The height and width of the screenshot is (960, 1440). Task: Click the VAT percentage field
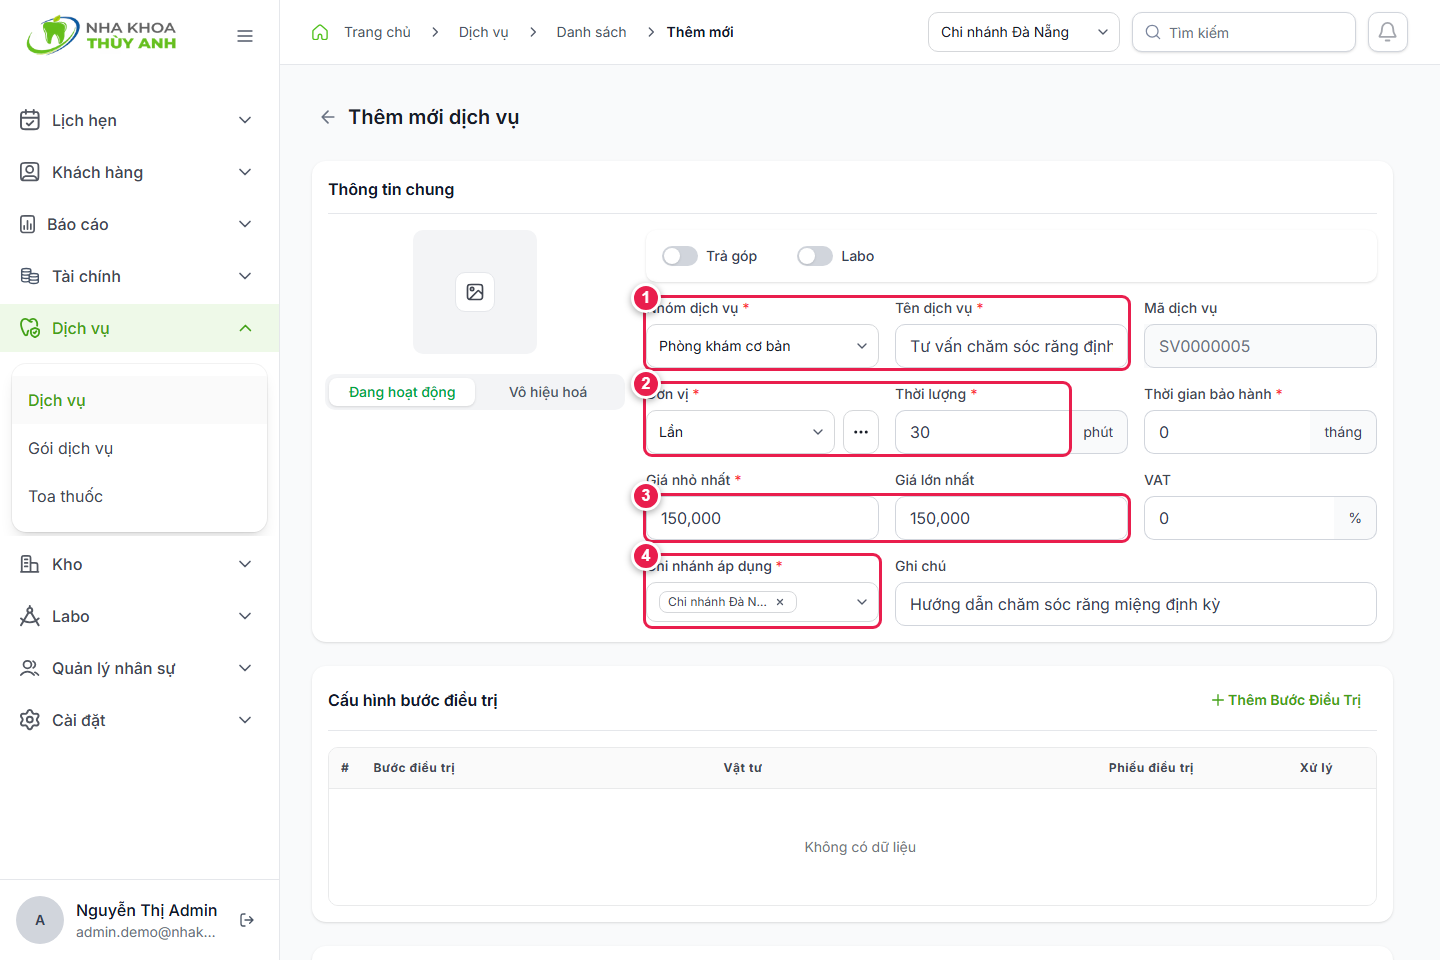(1260, 518)
